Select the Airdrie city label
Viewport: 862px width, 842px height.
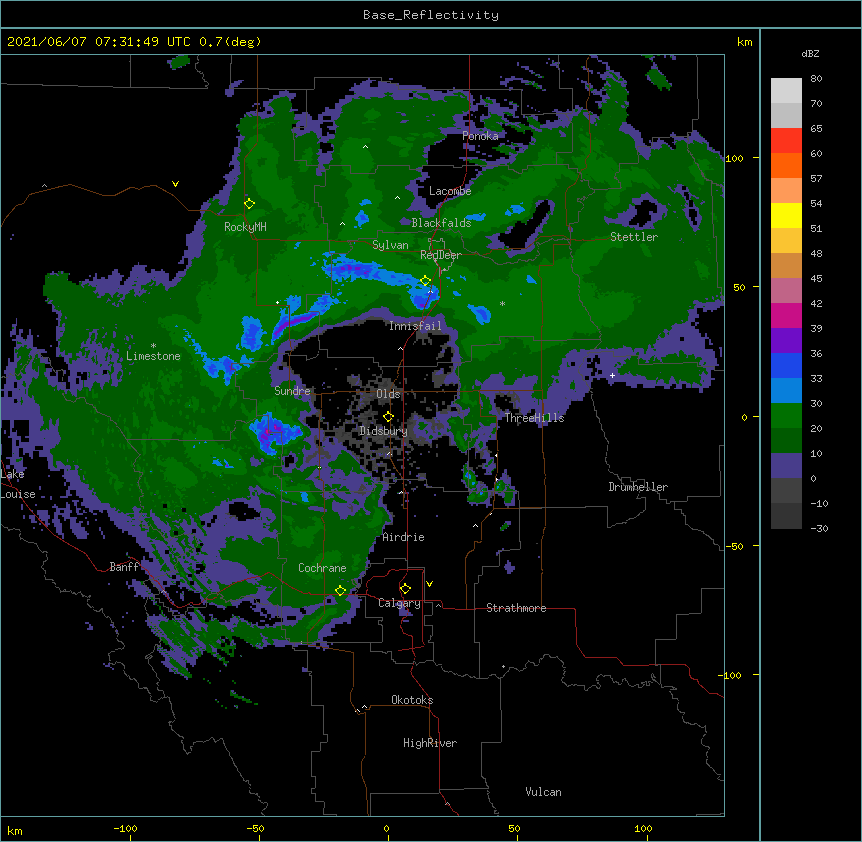[x=404, y=537]
